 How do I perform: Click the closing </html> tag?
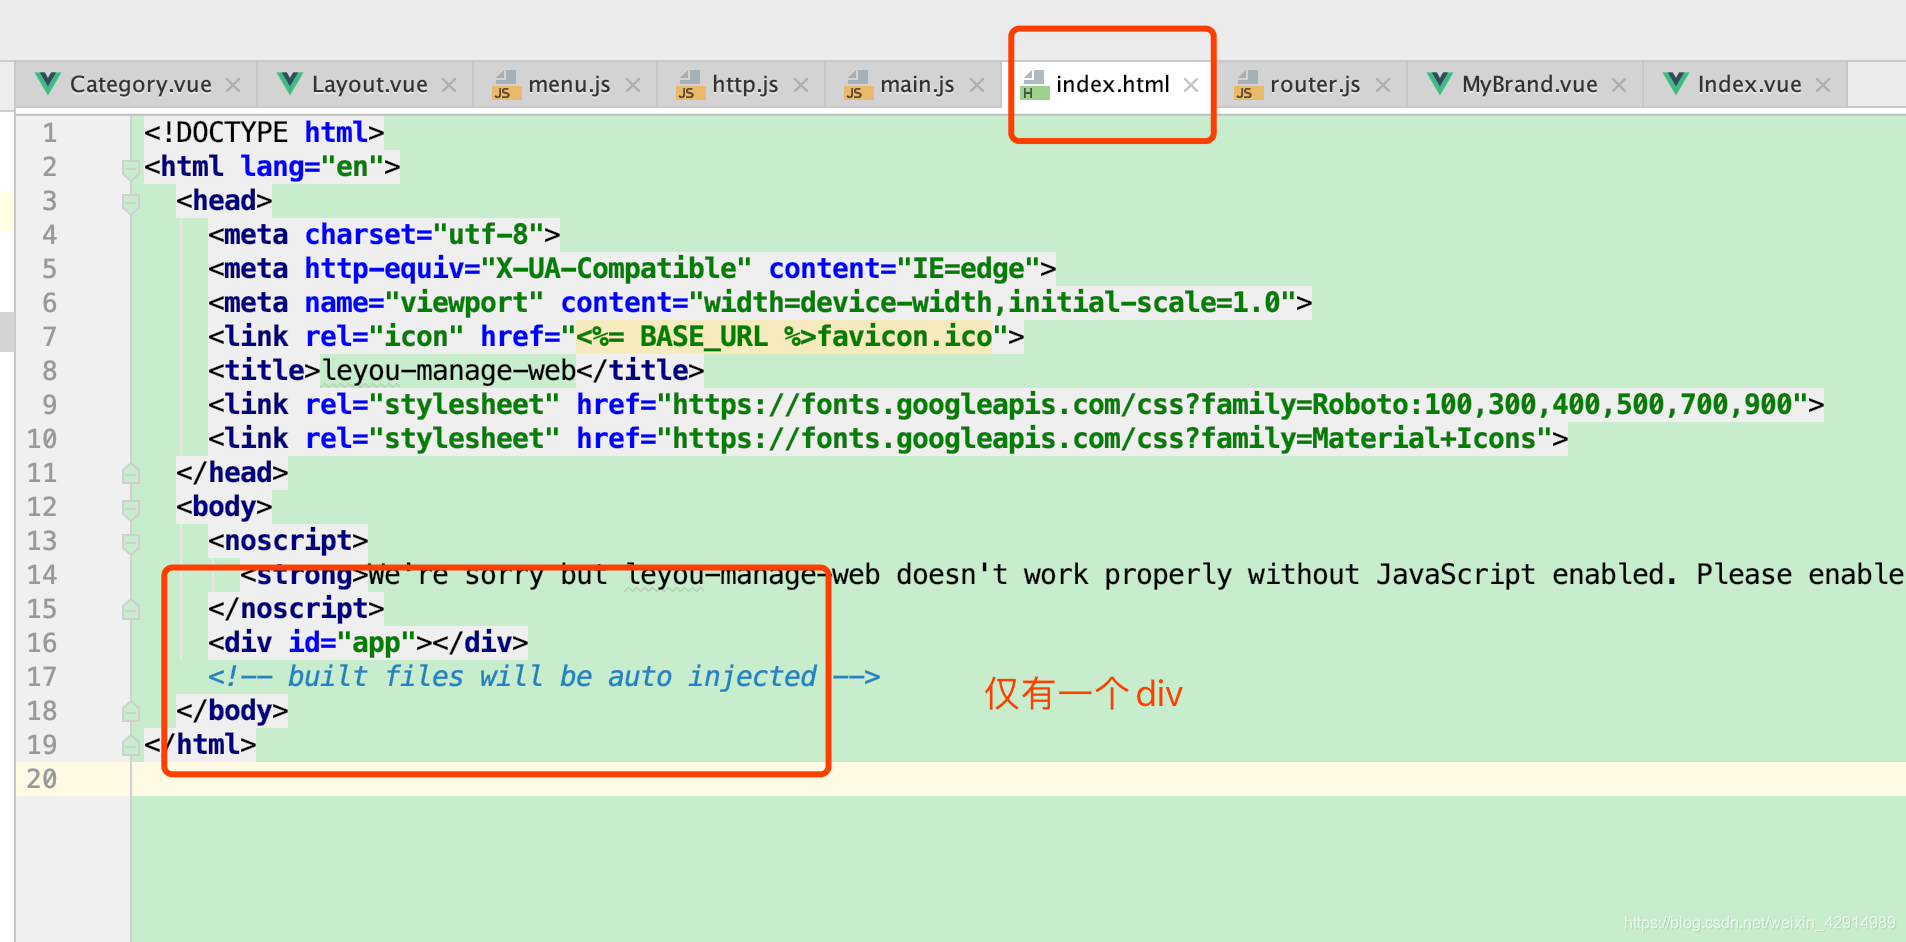[x=200, y=745]
